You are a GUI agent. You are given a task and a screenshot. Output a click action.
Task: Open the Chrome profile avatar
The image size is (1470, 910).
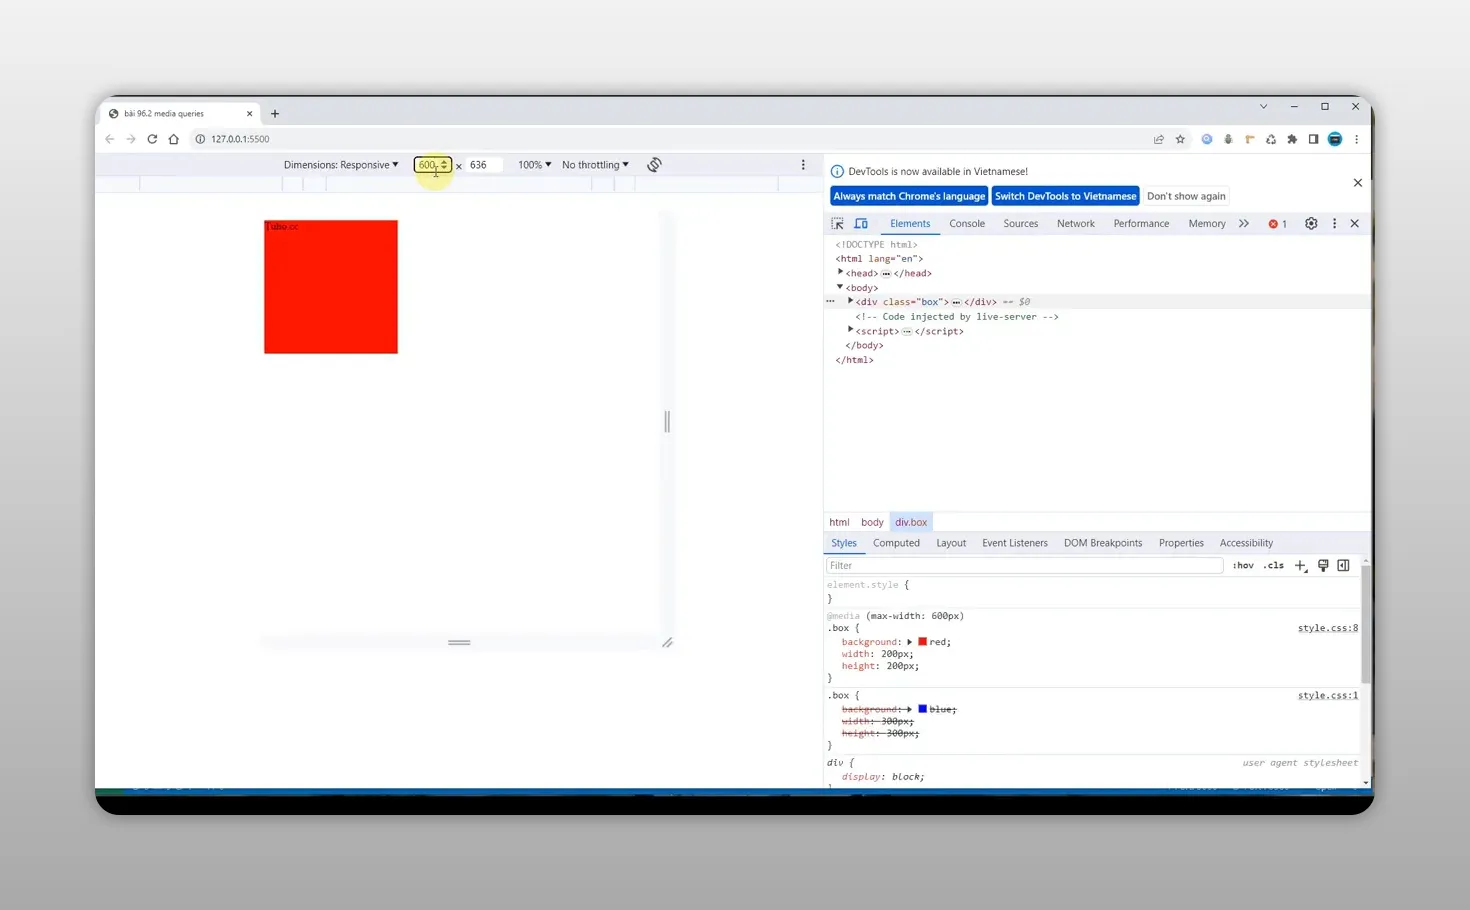tap(1335, 140)
